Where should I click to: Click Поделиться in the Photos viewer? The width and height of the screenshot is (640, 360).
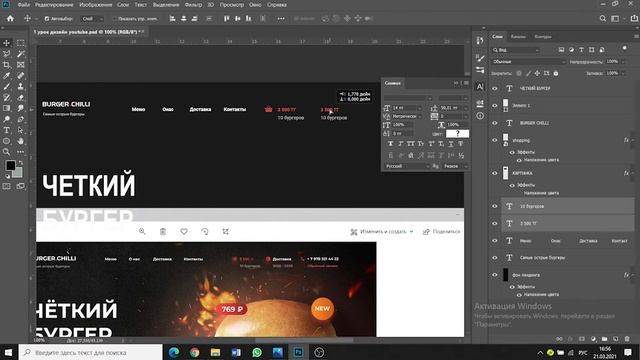point(442,231)
